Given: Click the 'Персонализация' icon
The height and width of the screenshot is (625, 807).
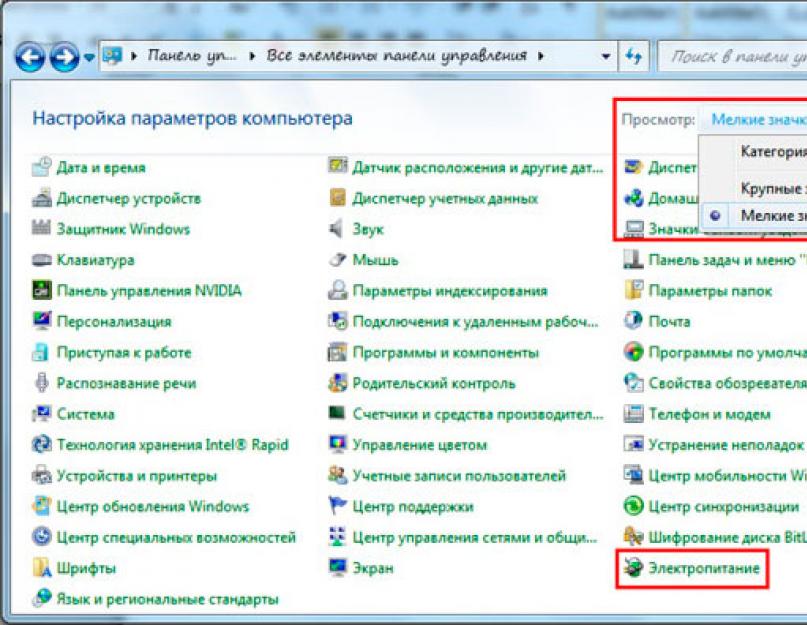Looking at the screenshot, I should [42, 321].
